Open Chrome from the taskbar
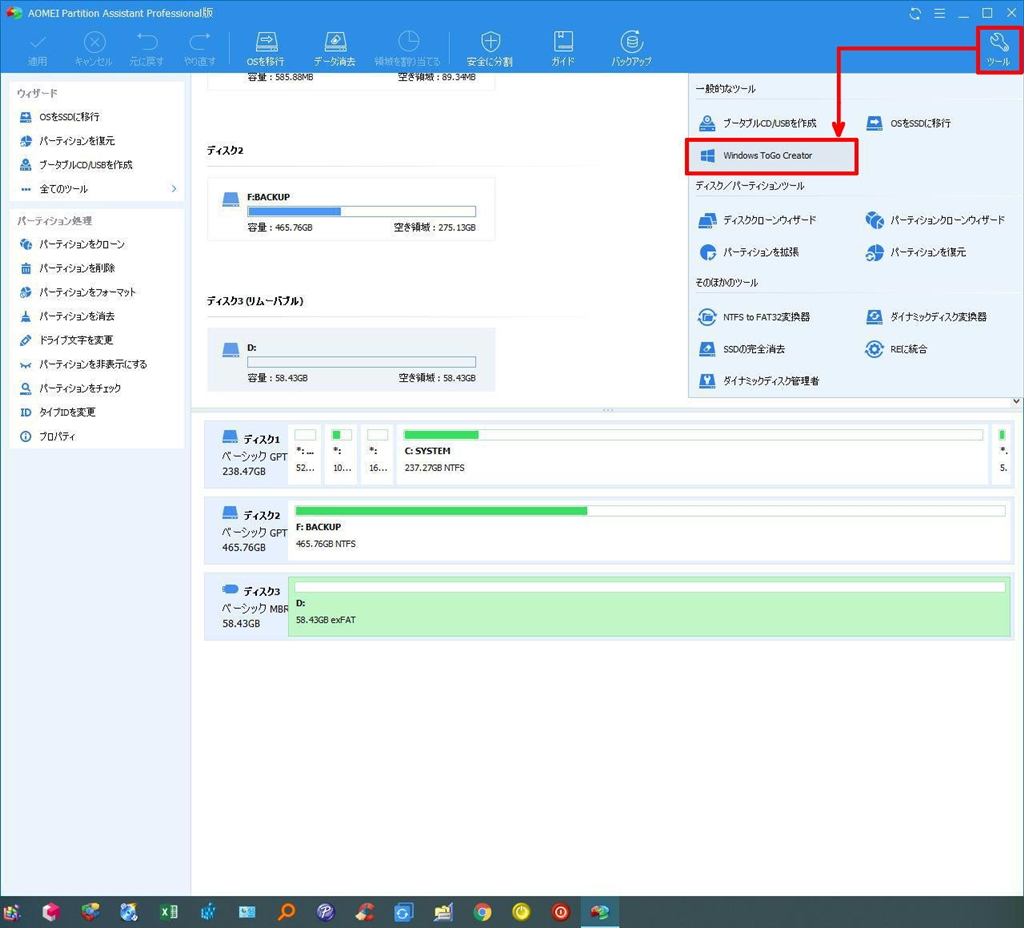Viewport: 1024px width, 928px height. [482, 912]
